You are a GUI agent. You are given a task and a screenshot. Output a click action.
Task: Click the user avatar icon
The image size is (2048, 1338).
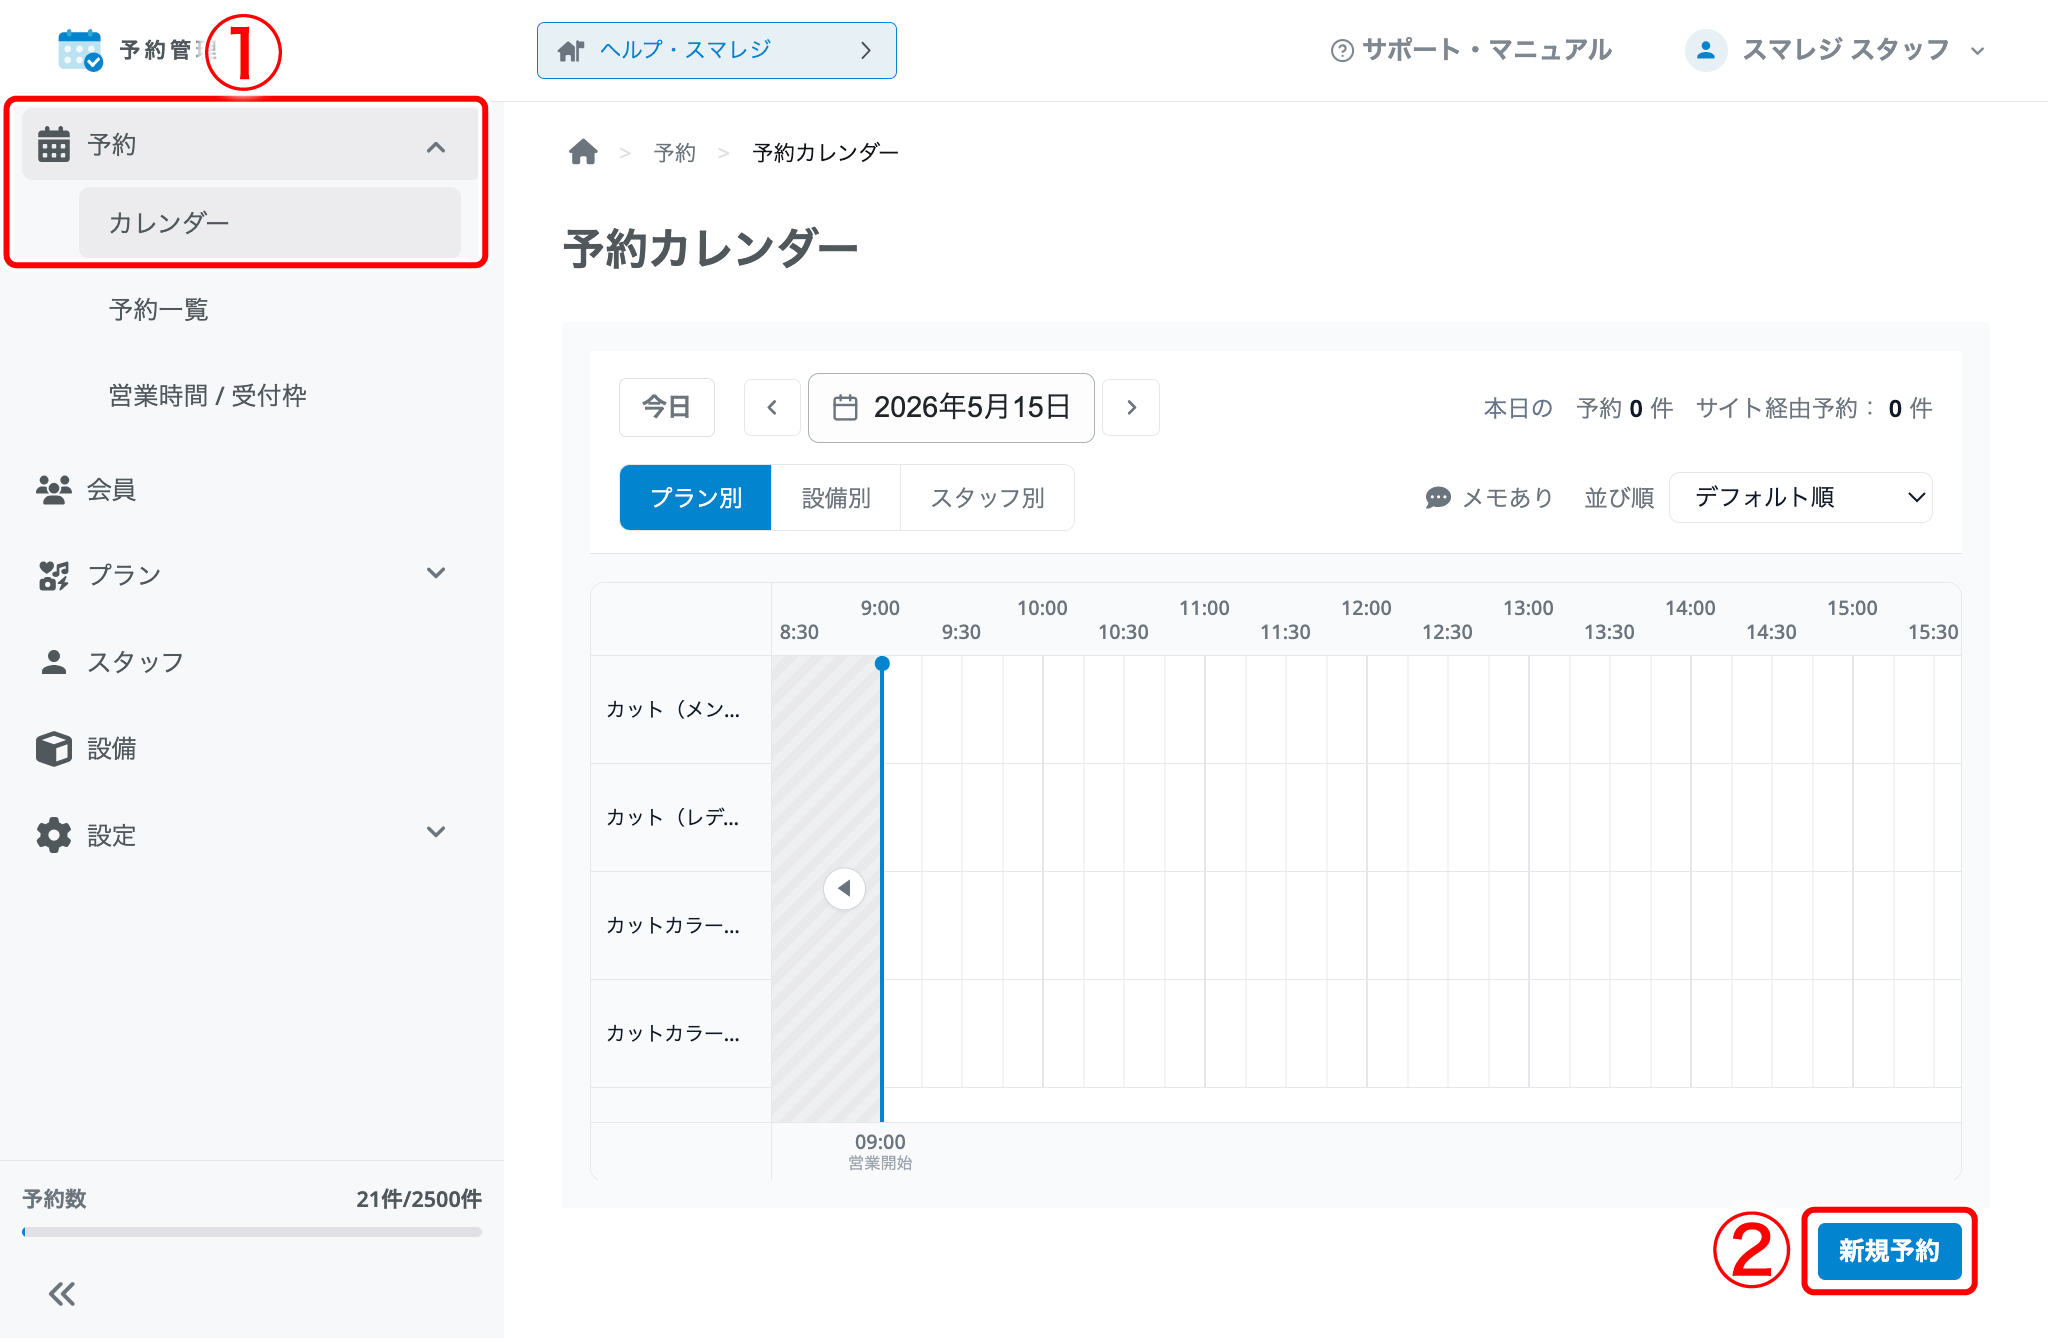[x=1706, y=50]
